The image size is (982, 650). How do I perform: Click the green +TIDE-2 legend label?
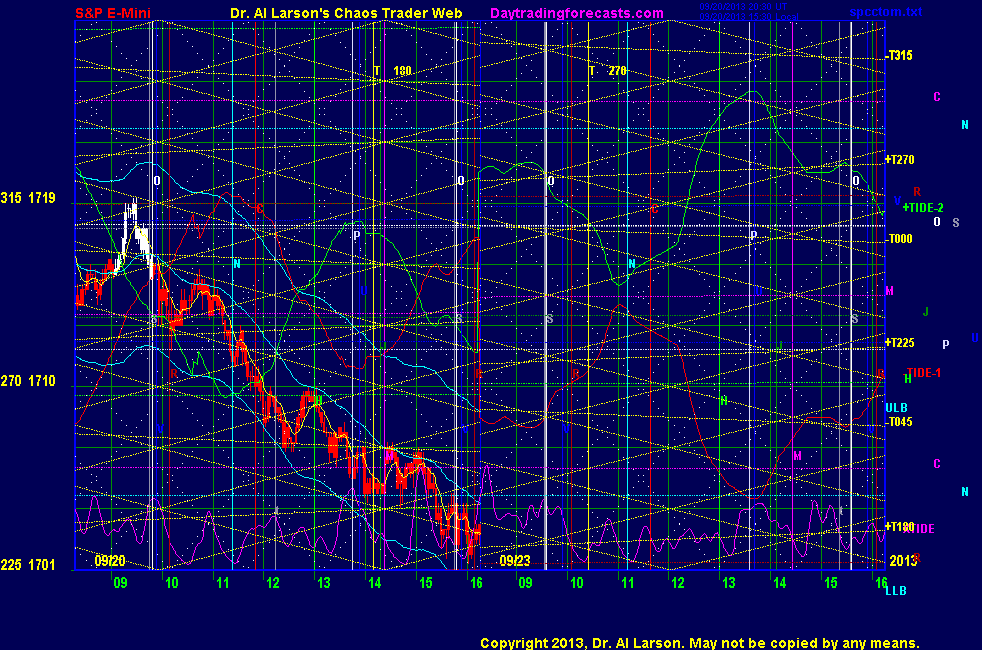click(x=923, y=207)
